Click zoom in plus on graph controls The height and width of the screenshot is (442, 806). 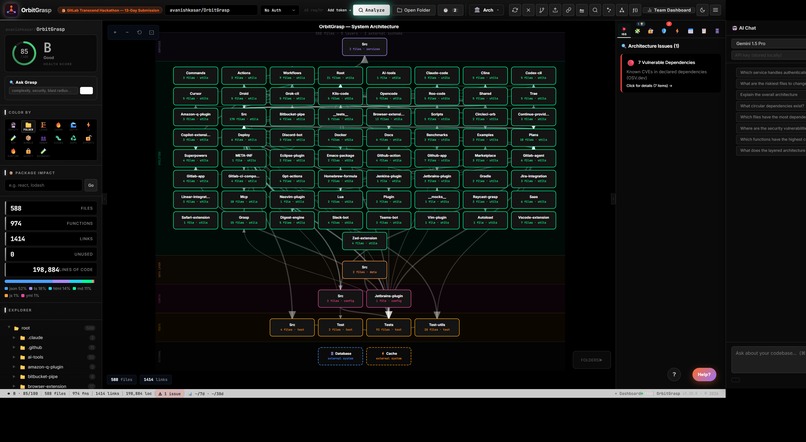click(115, 32)
